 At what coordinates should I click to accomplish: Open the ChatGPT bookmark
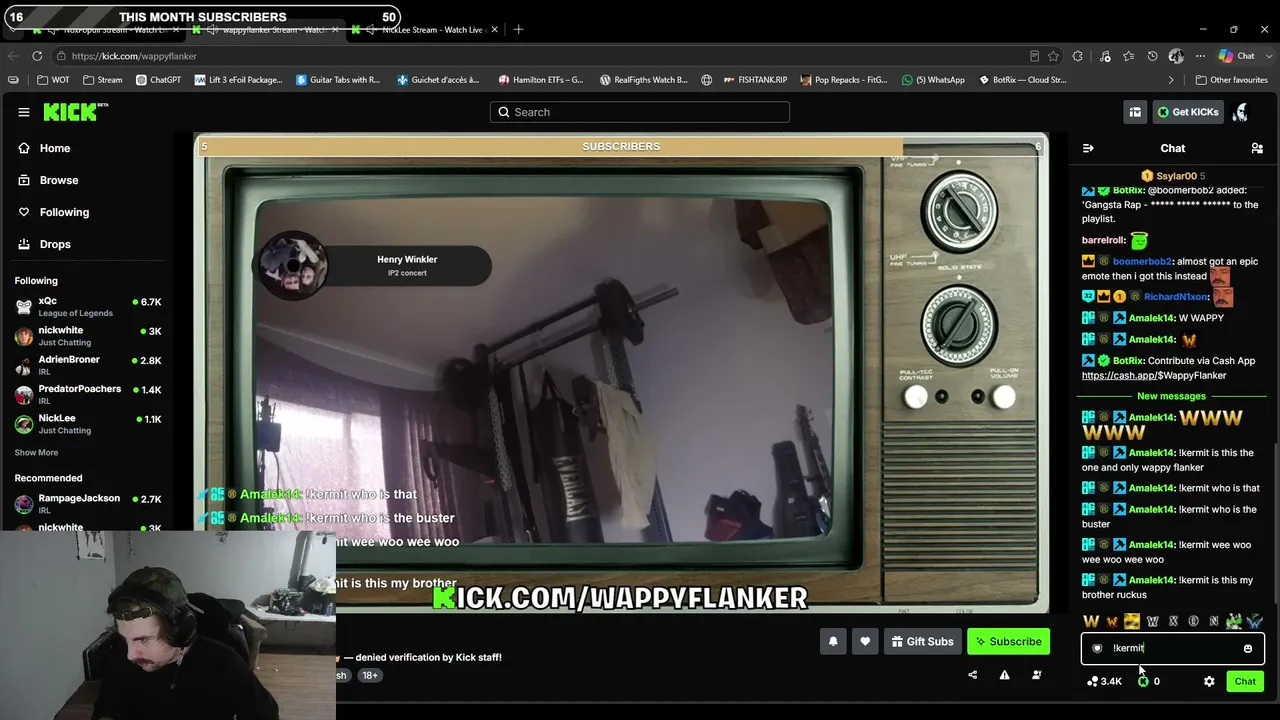click(158, 80)
